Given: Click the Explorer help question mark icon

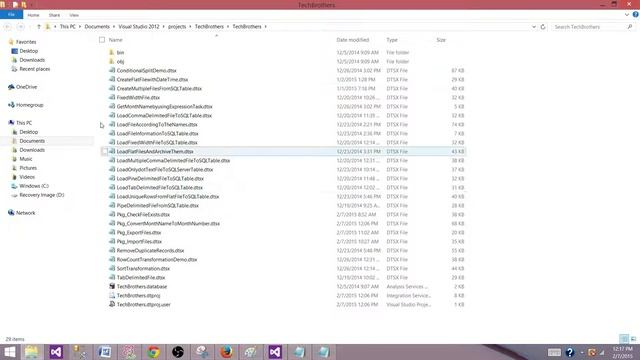Looking at the screenshot, I should [x=636, y=15].
